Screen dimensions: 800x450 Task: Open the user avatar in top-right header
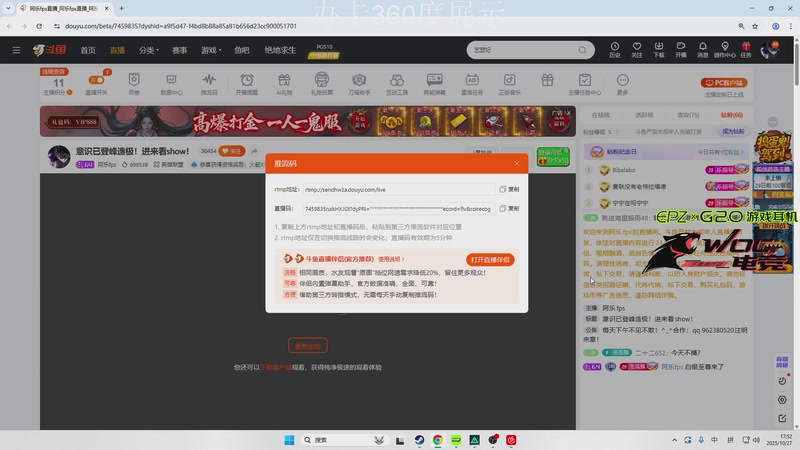[x=769, y=50]
